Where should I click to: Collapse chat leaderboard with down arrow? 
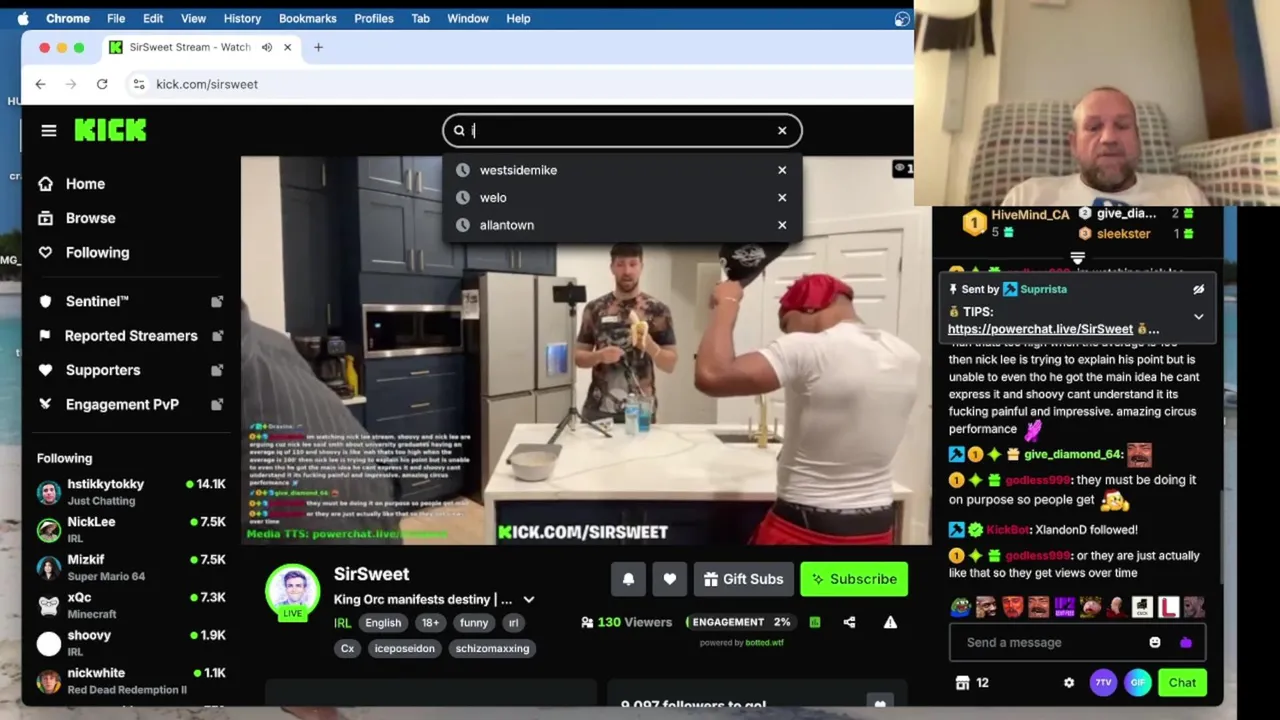[1077, 259]
